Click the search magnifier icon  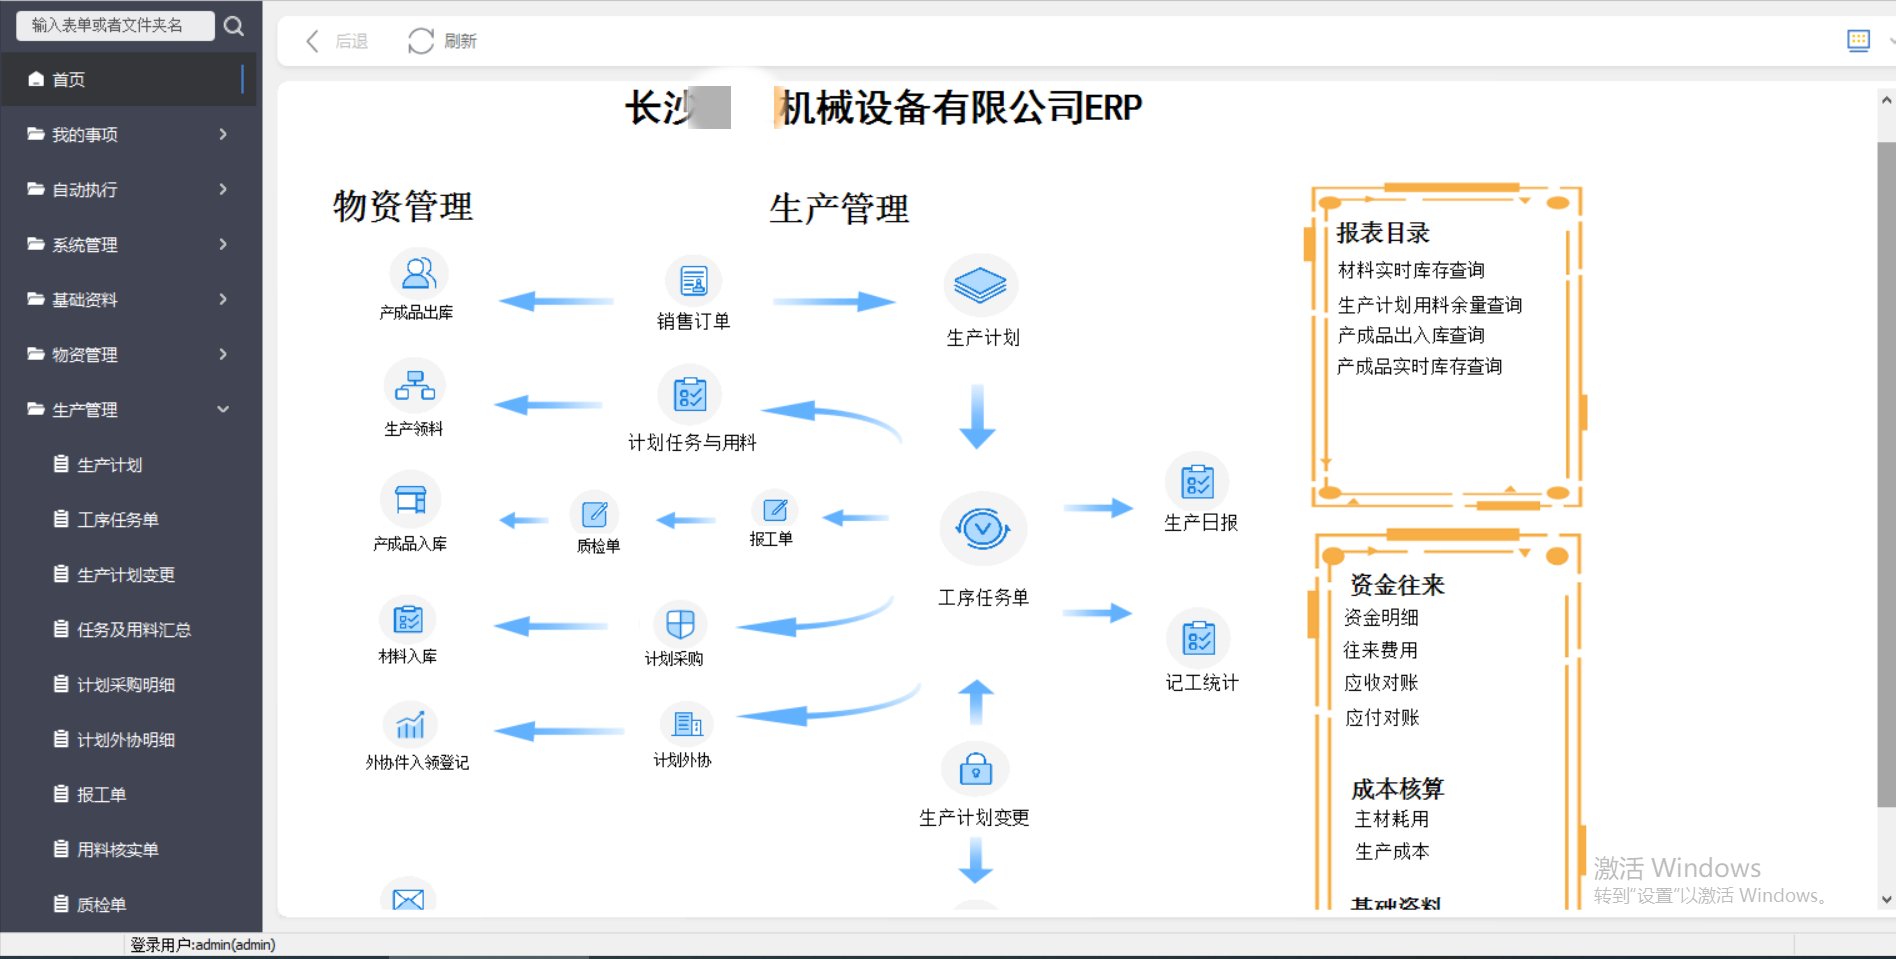point(234,26)
